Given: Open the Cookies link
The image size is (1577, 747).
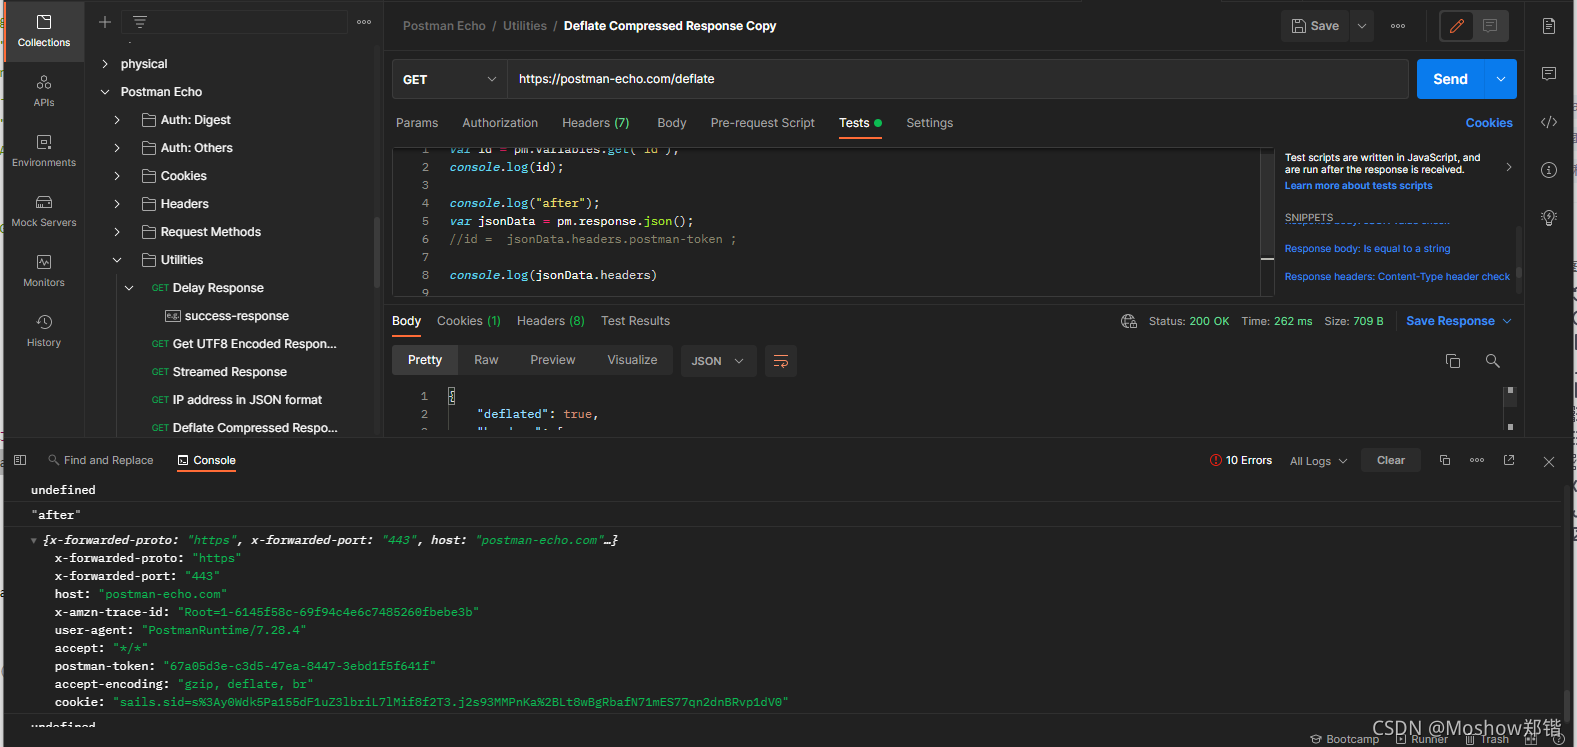Looking at the screenshot, I should click(x=1489, y=123).
